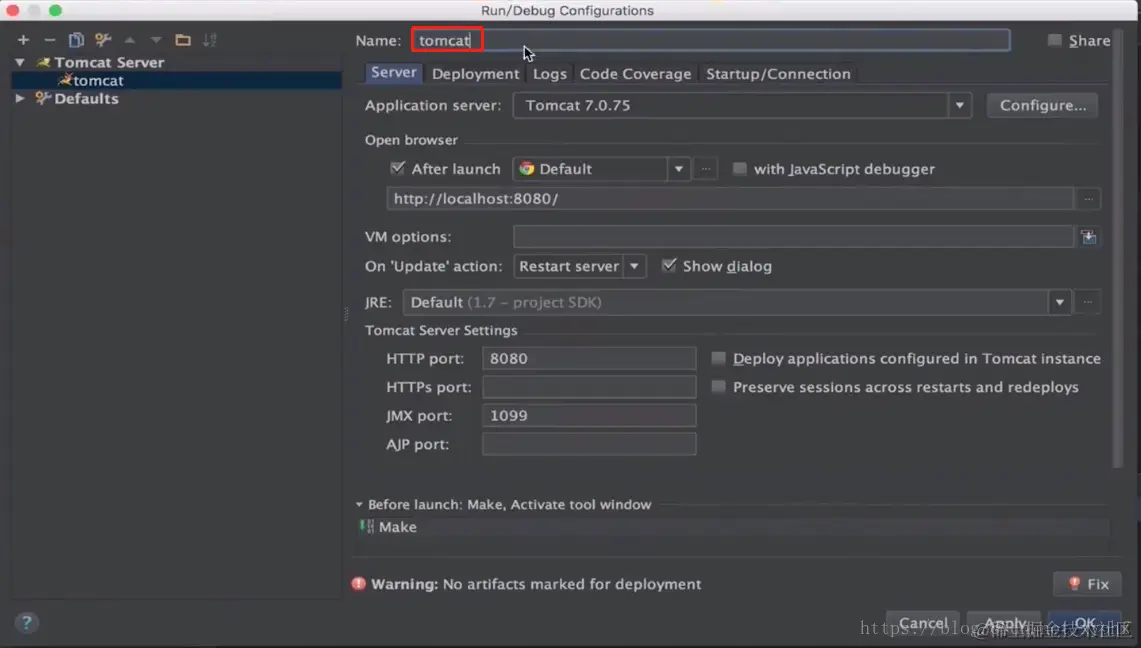Click the help question mark icon
This screenshot has width=1141, height=648.
click(x=26, y=623)
